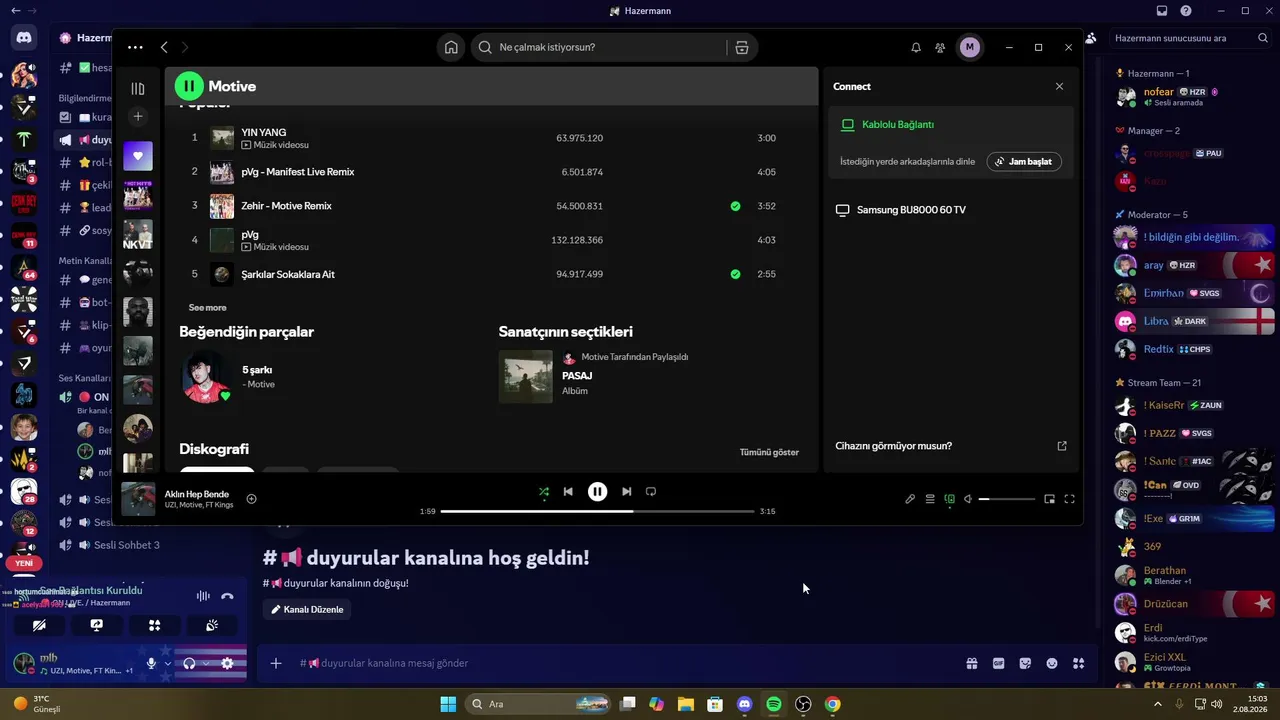Viewport: 1280px width, 720px height.
Task: Mute Spotify with the speaker icon
Action: click(x=968, y=499)
